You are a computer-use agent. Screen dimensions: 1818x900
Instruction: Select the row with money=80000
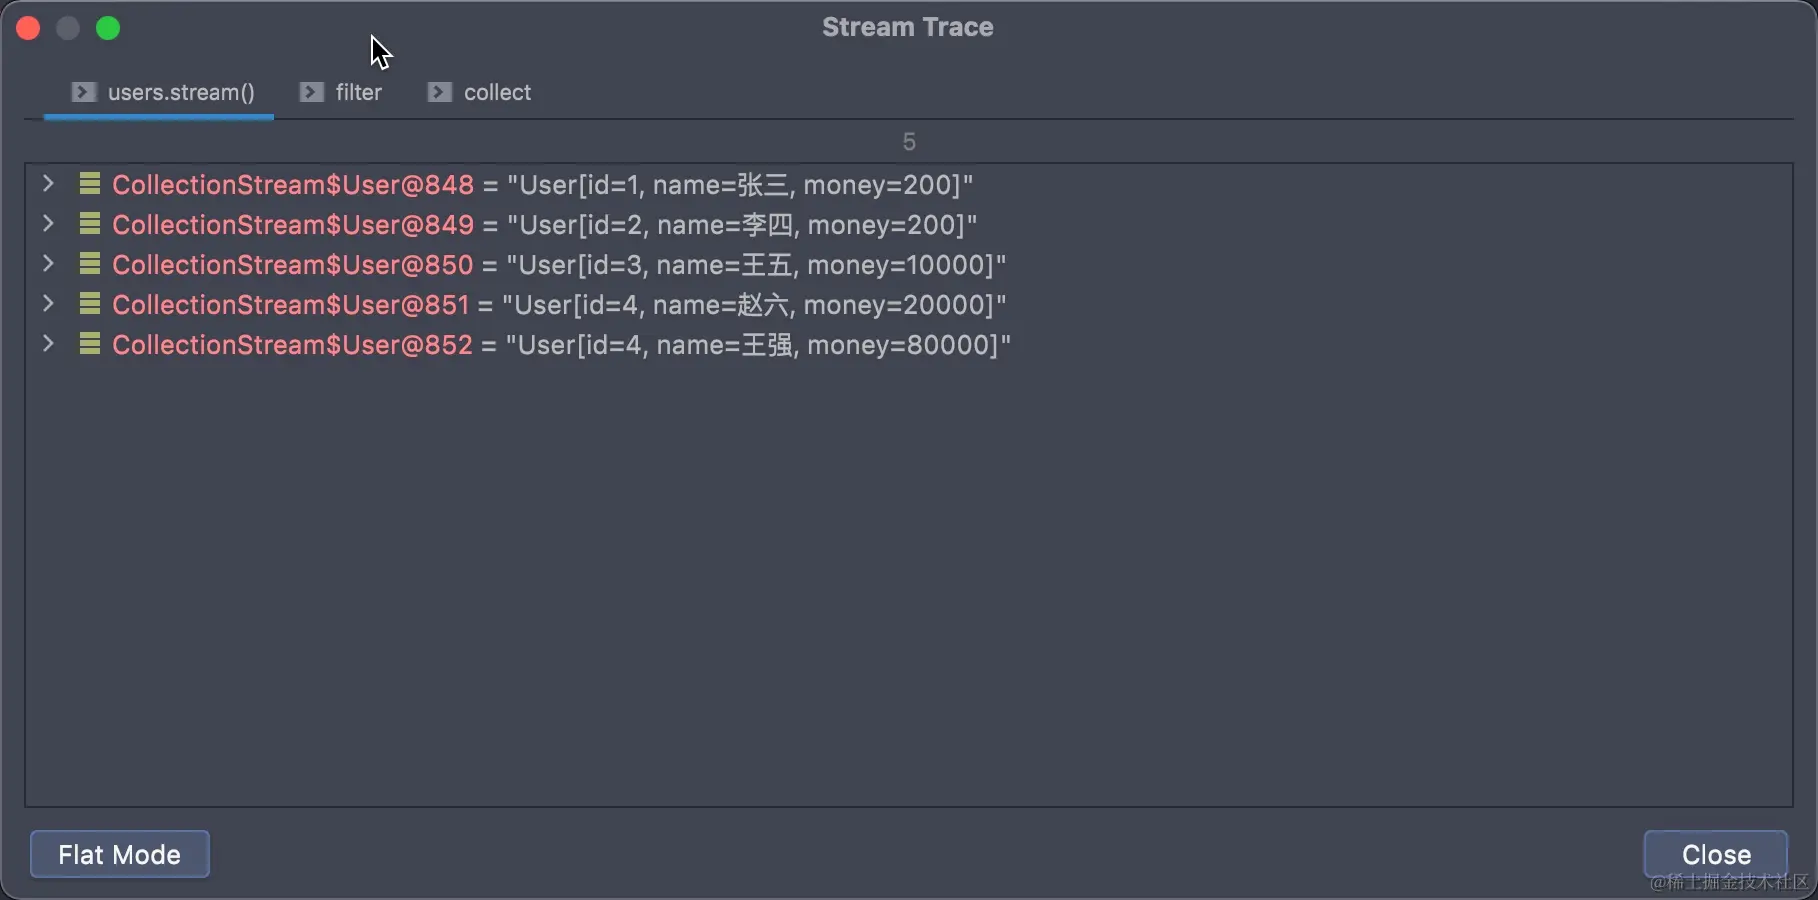tap(560, 345)
